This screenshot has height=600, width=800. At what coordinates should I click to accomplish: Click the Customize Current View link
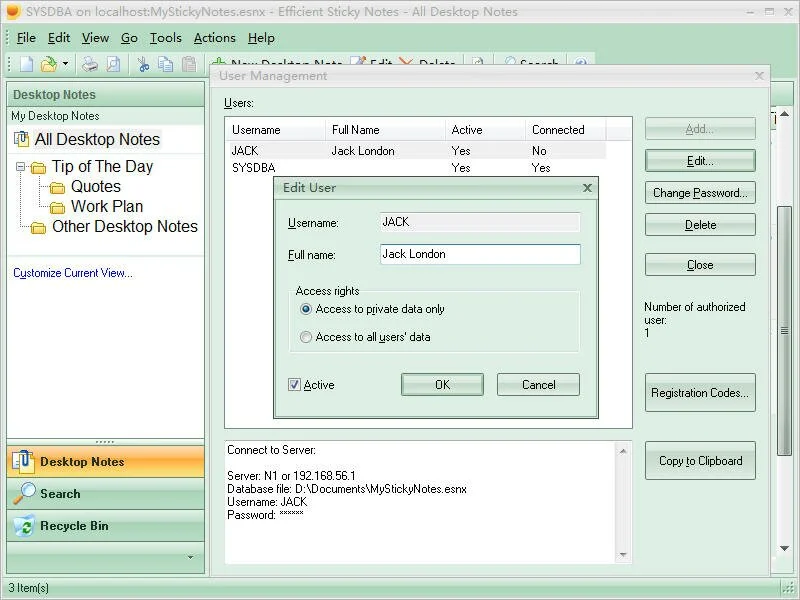click(72, 273)
